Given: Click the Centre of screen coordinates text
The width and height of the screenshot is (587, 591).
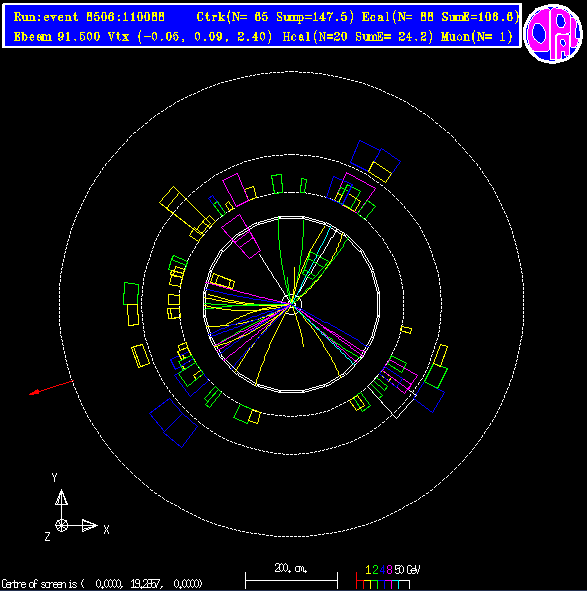Looking at the screenshot, I should [x=102, y=584].
